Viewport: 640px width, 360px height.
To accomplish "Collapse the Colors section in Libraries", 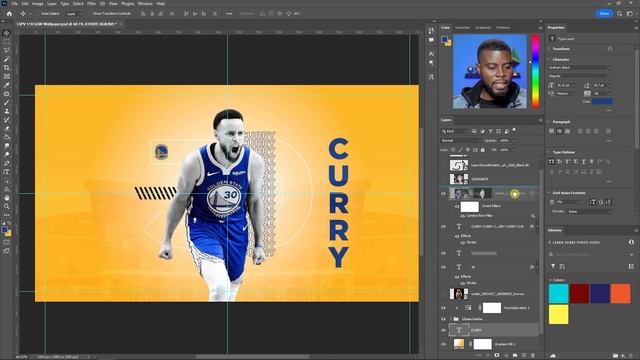I will pos(550,280).
